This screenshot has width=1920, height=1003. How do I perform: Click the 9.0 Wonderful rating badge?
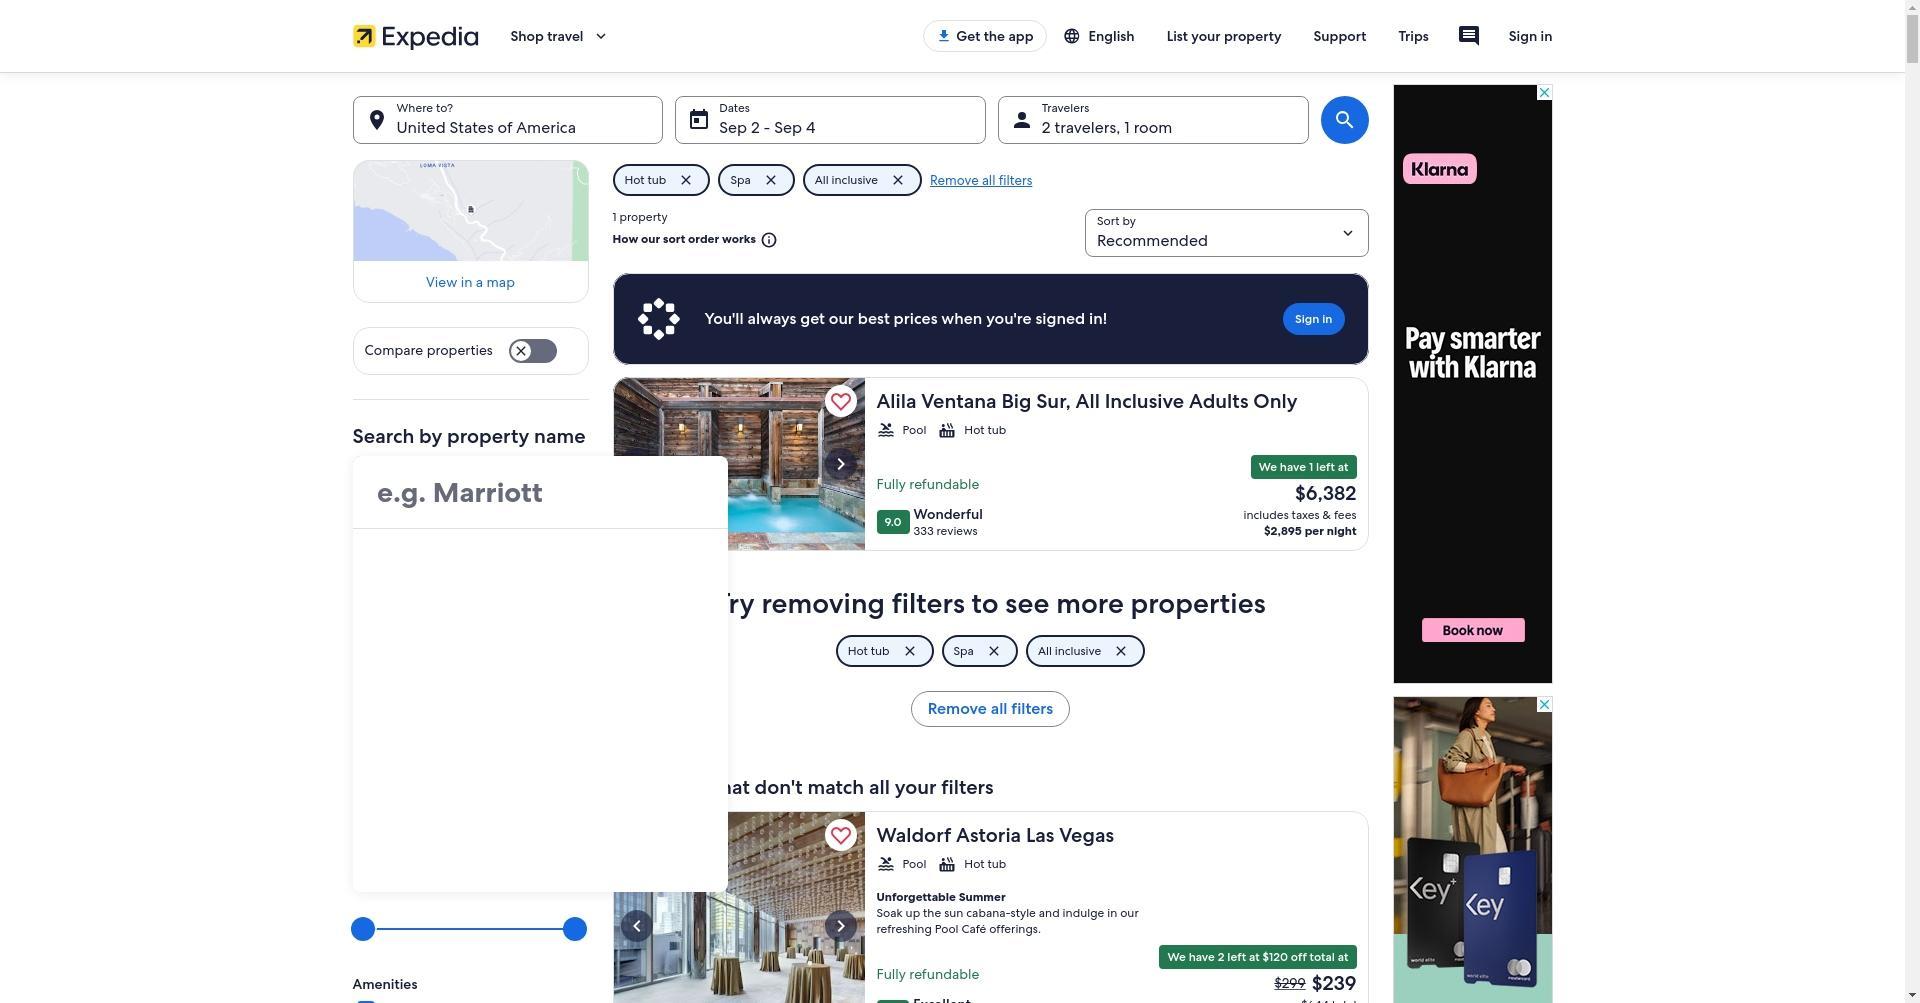coord(893,522)
